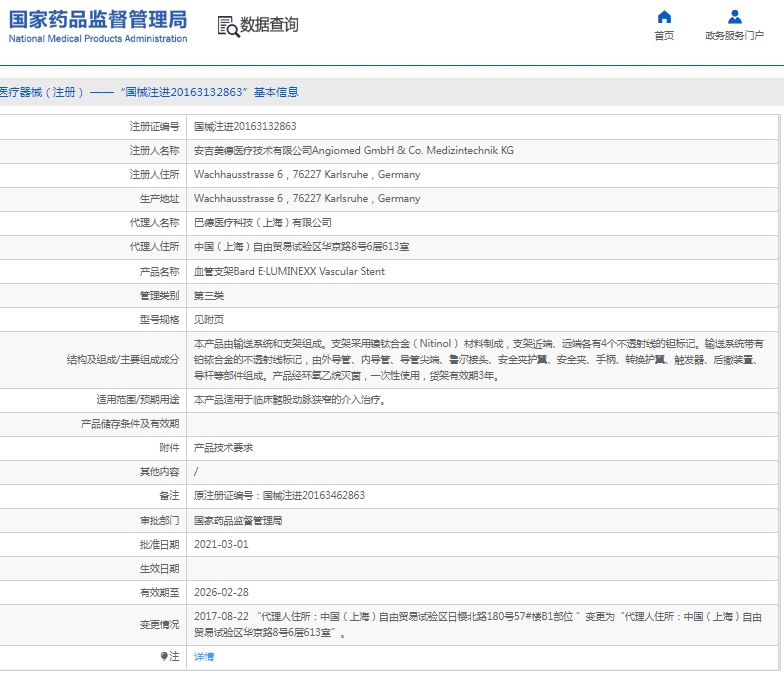Click the bullet icon beside 注

pos(164,656)
